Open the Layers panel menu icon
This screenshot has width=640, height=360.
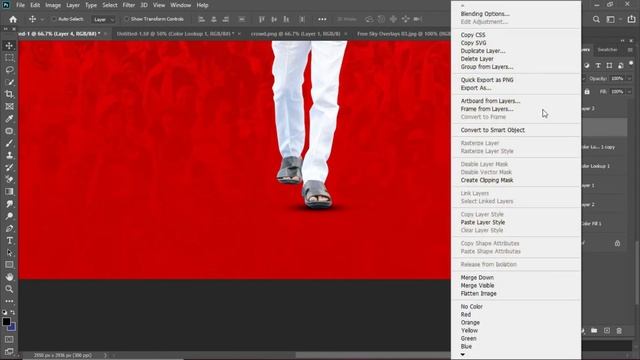tap(630, 50)
